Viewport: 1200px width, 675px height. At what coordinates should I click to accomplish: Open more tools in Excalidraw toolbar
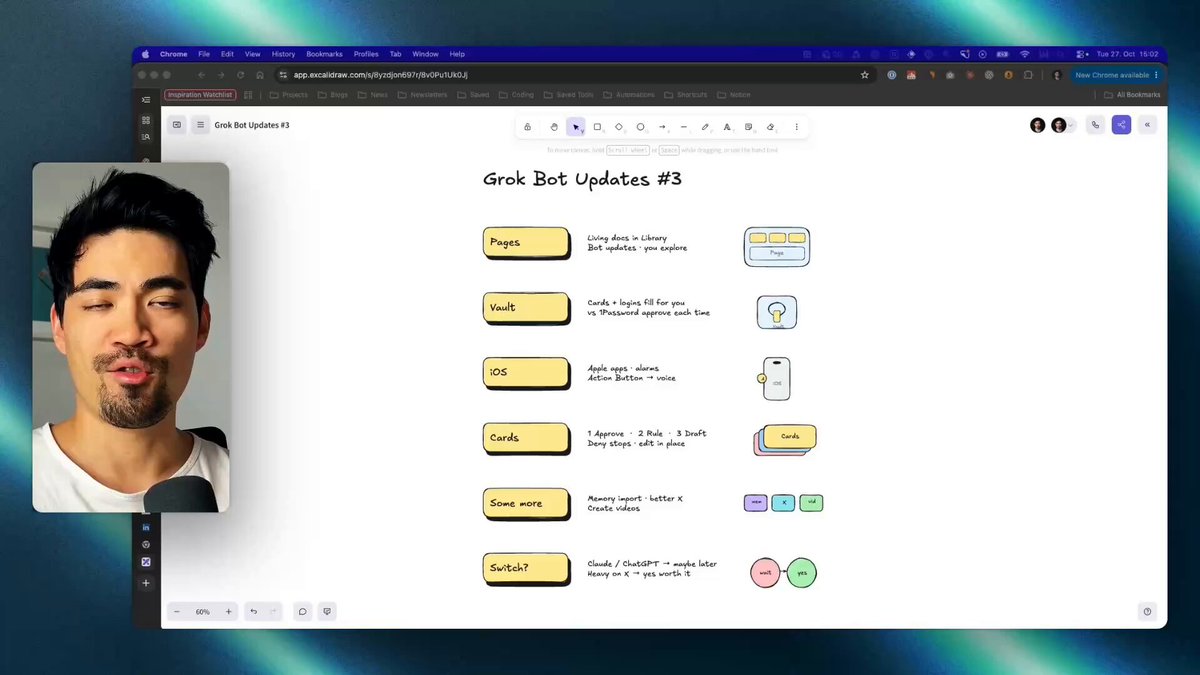(x=797, y=127)
